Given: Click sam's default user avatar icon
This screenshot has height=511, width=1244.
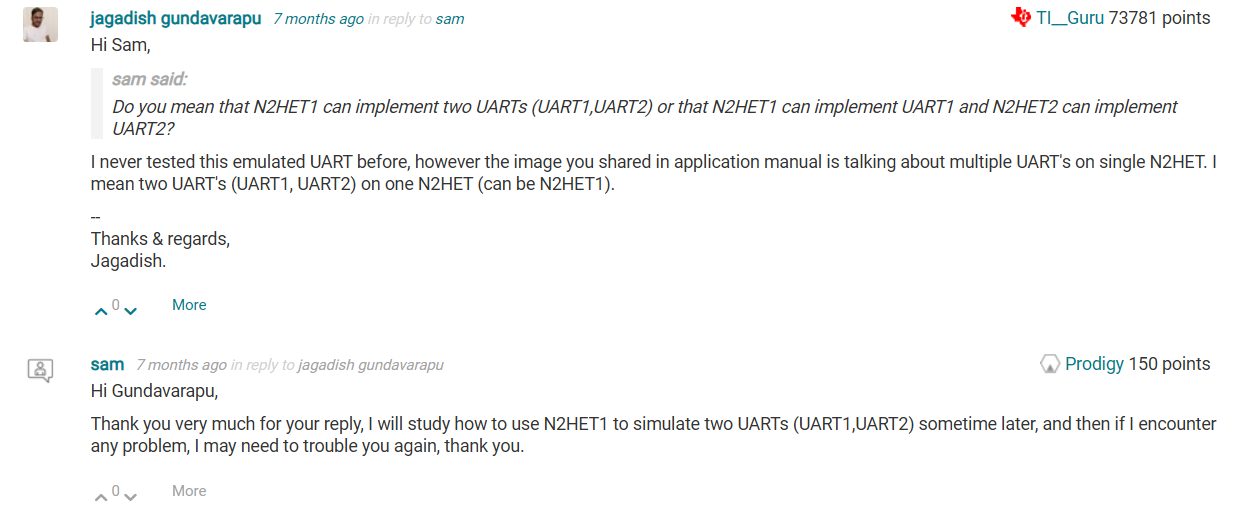Looking at the screenshot, I should click(40, 370).
